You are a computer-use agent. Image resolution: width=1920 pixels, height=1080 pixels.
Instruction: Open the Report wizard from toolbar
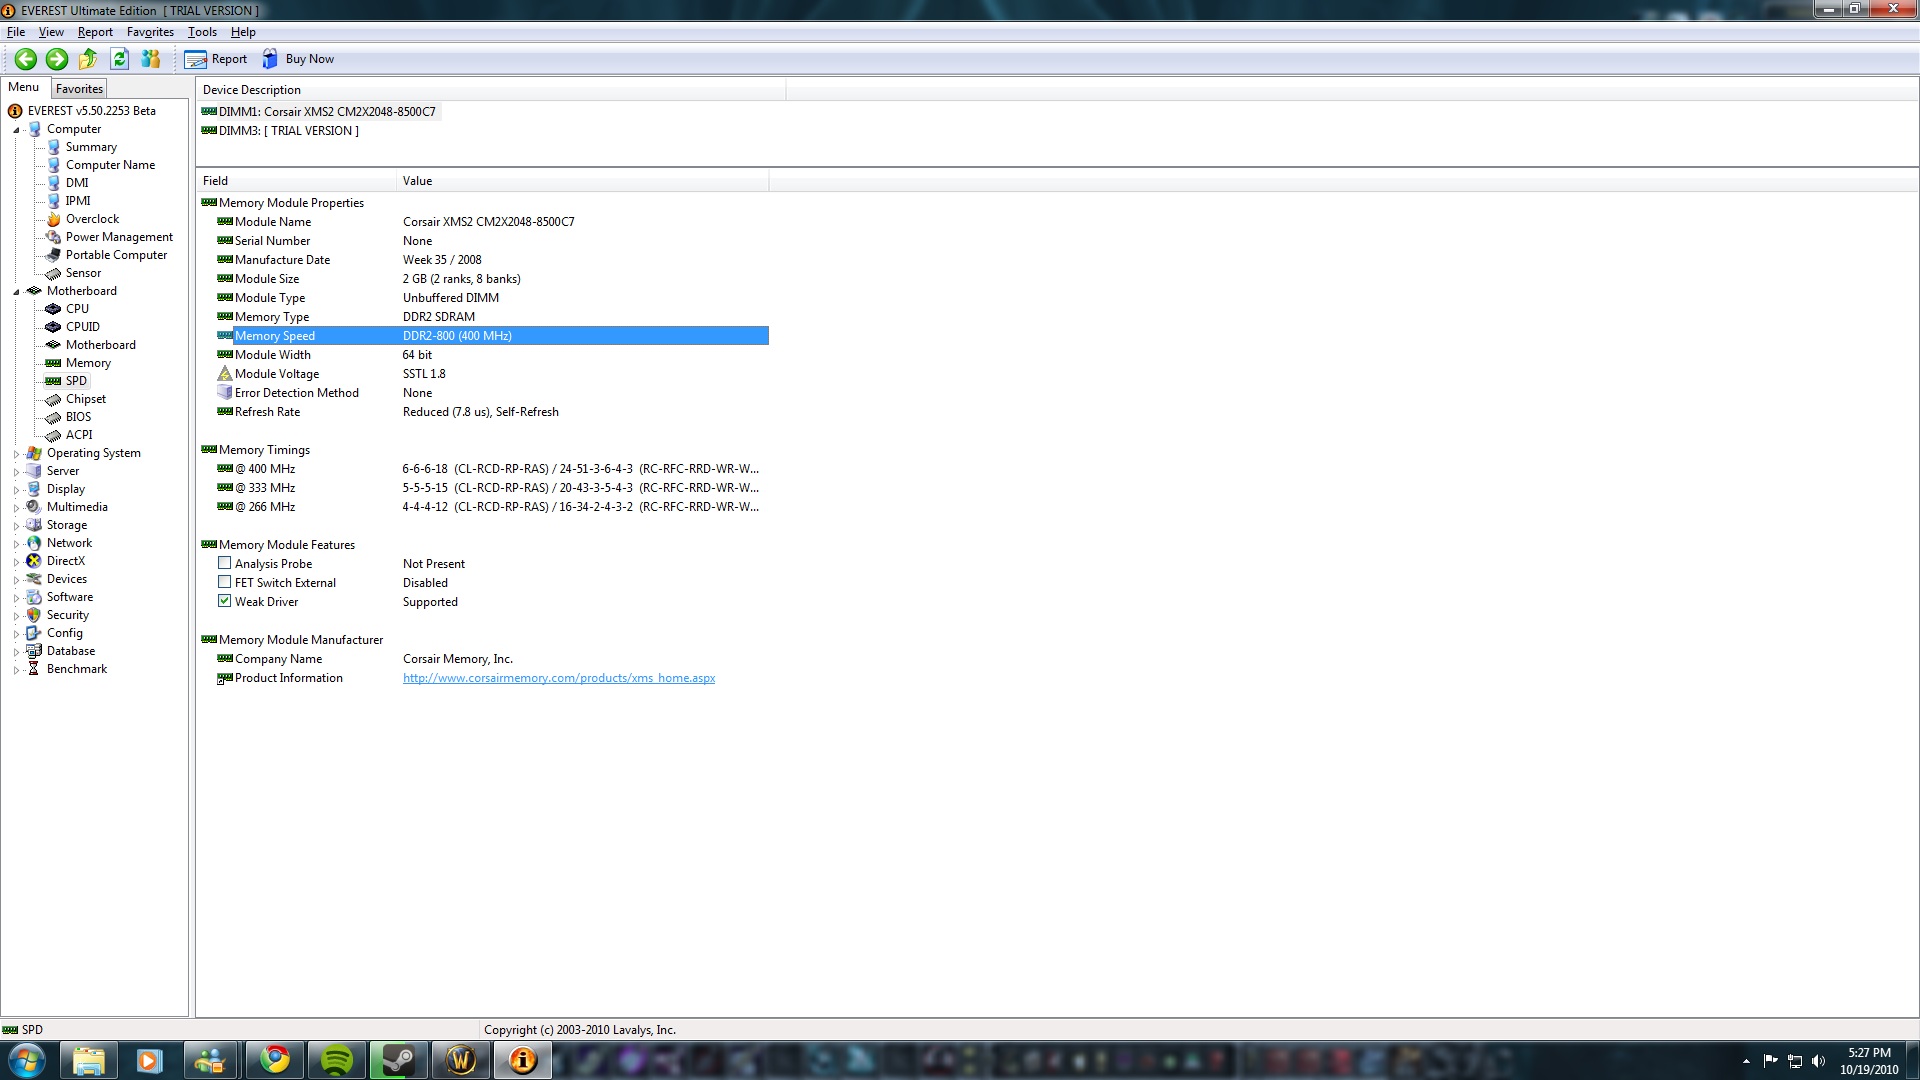(x=216, y=59)
